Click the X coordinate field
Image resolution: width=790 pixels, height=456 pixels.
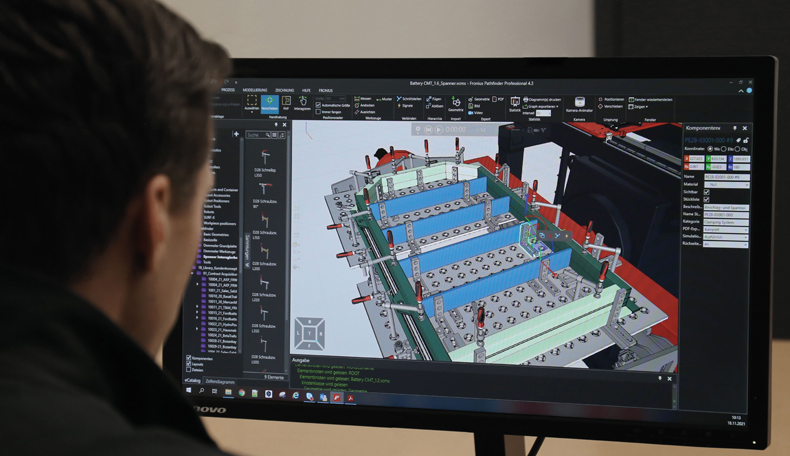coord(694,159)
